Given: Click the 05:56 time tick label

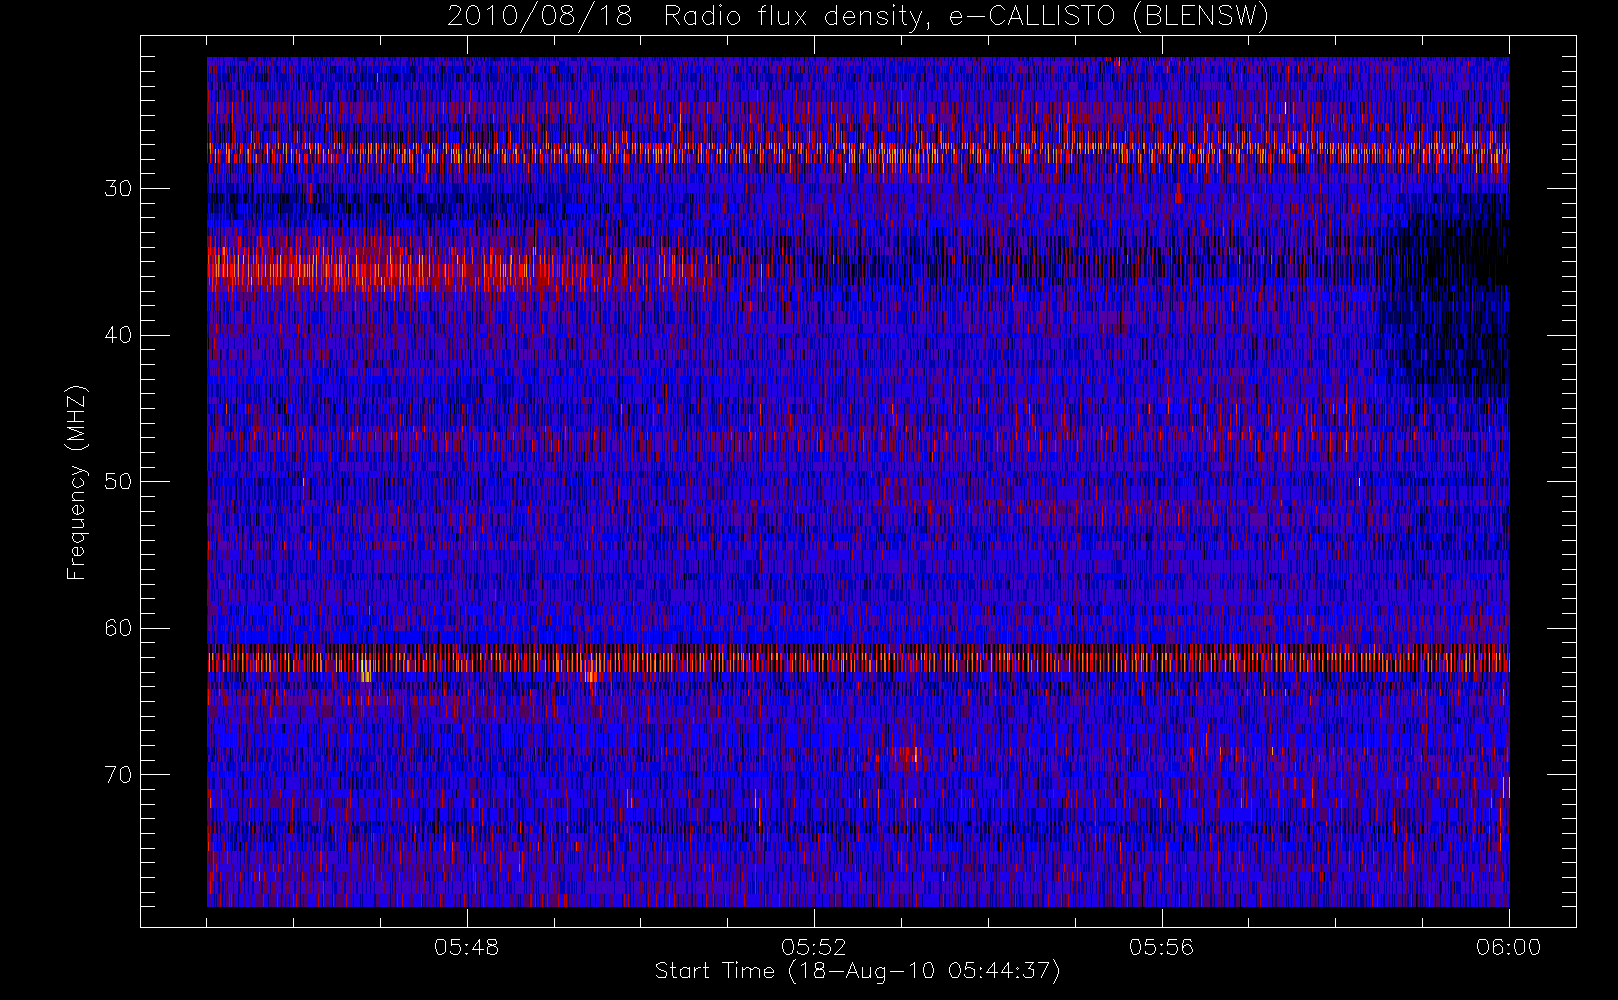Looking at the screenshot, I should (x=1161, y=947).
